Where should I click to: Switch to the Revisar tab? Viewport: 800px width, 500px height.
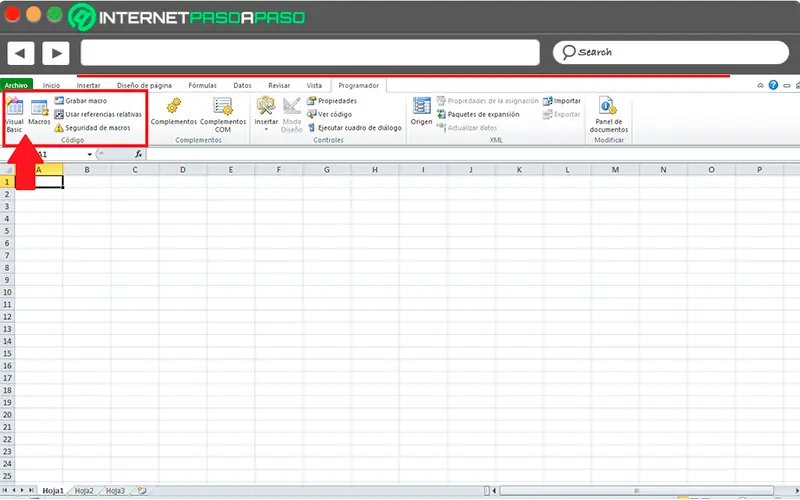point(279,85)
